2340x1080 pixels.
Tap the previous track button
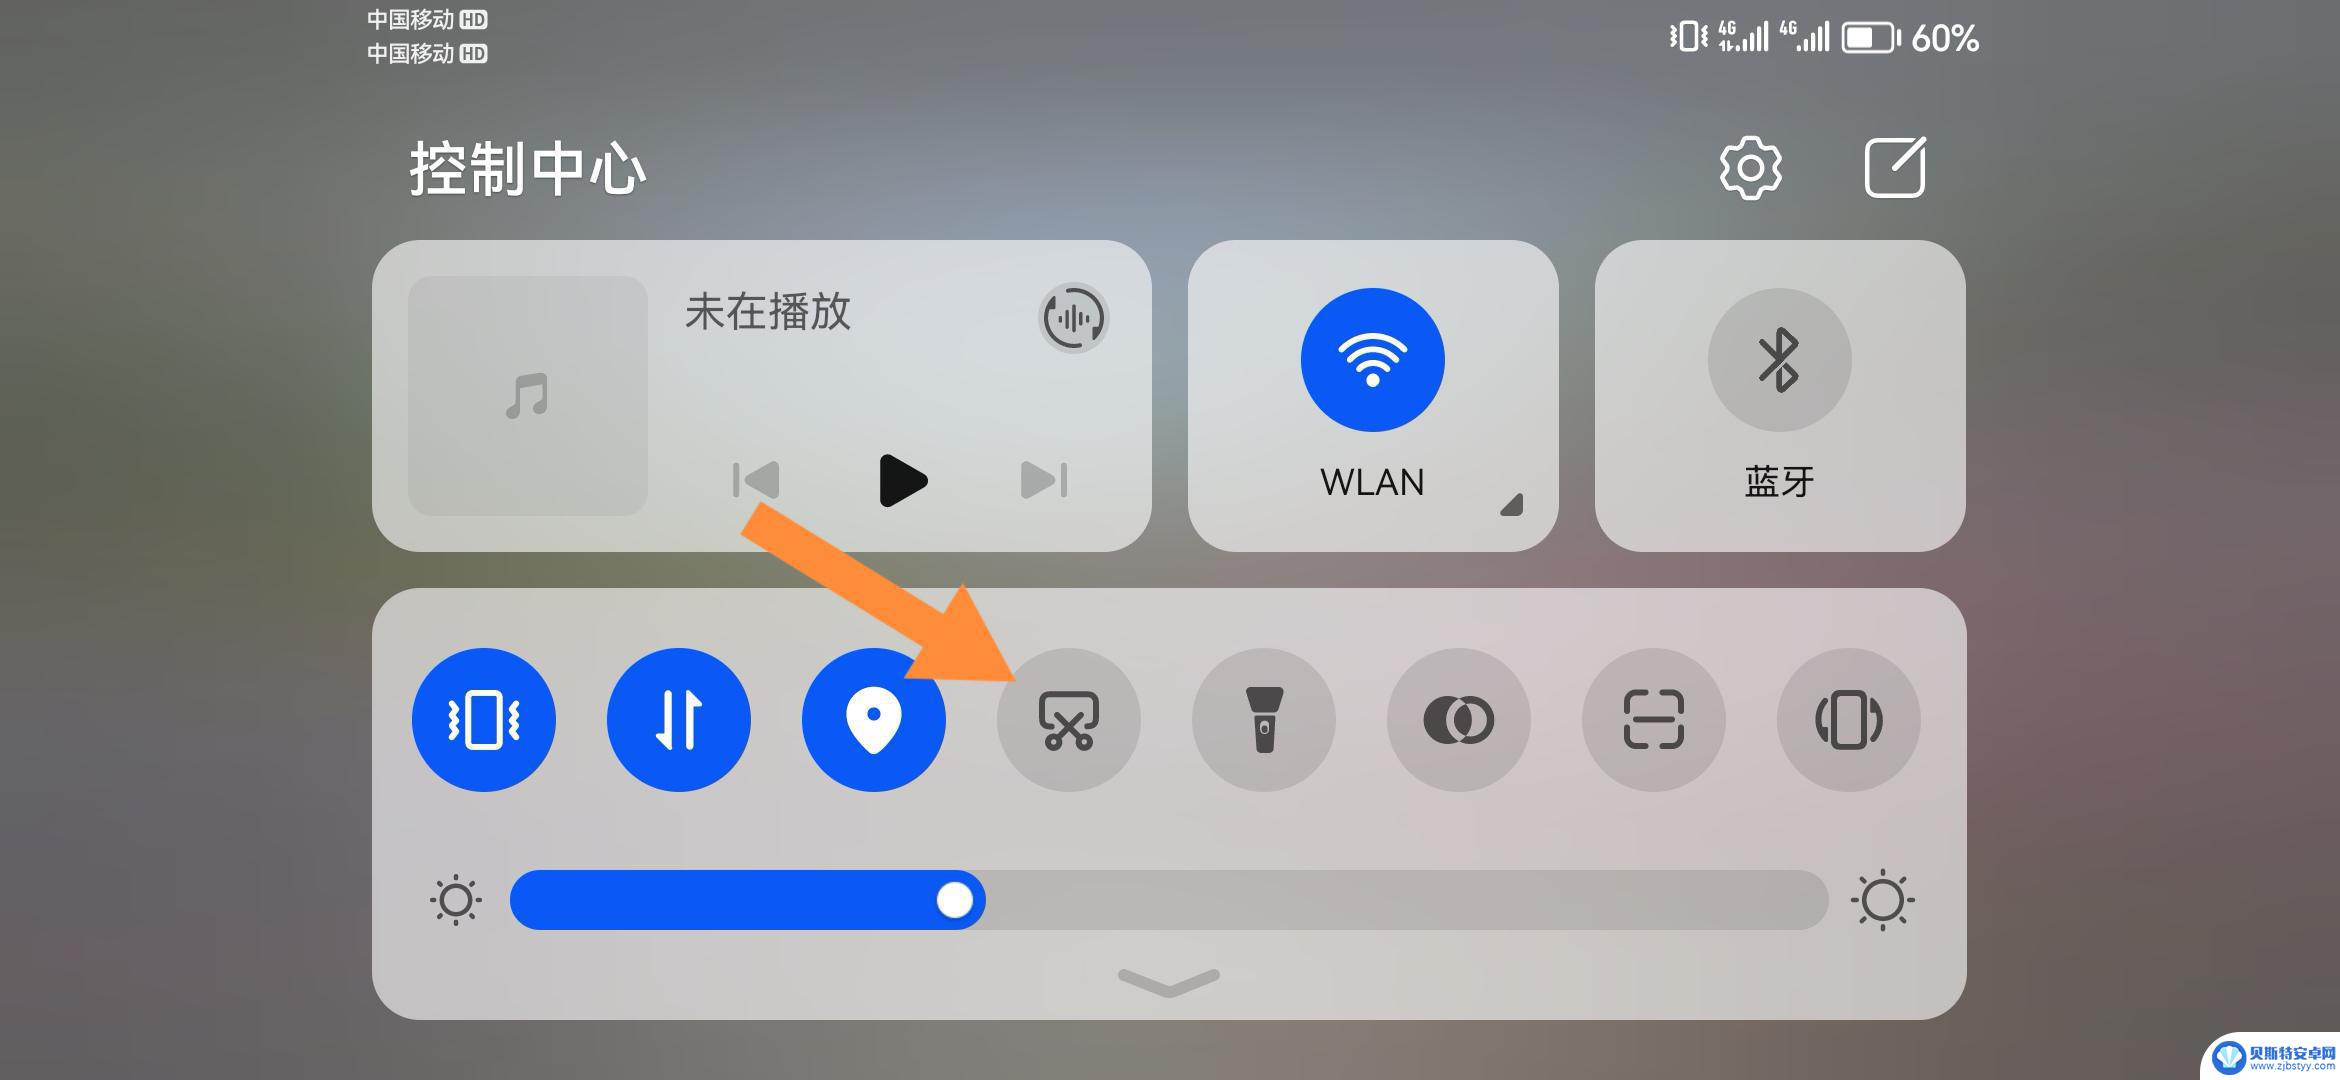[x=752, y=480]
